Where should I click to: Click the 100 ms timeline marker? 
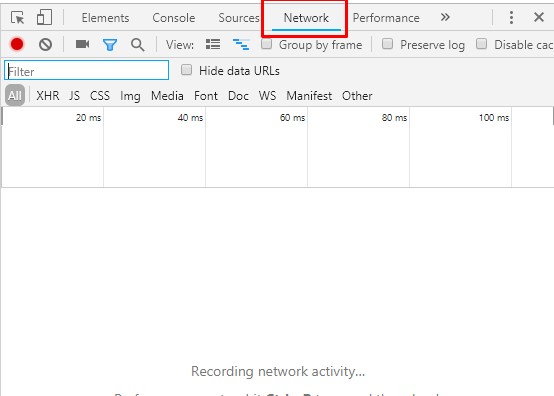point(494,118)
